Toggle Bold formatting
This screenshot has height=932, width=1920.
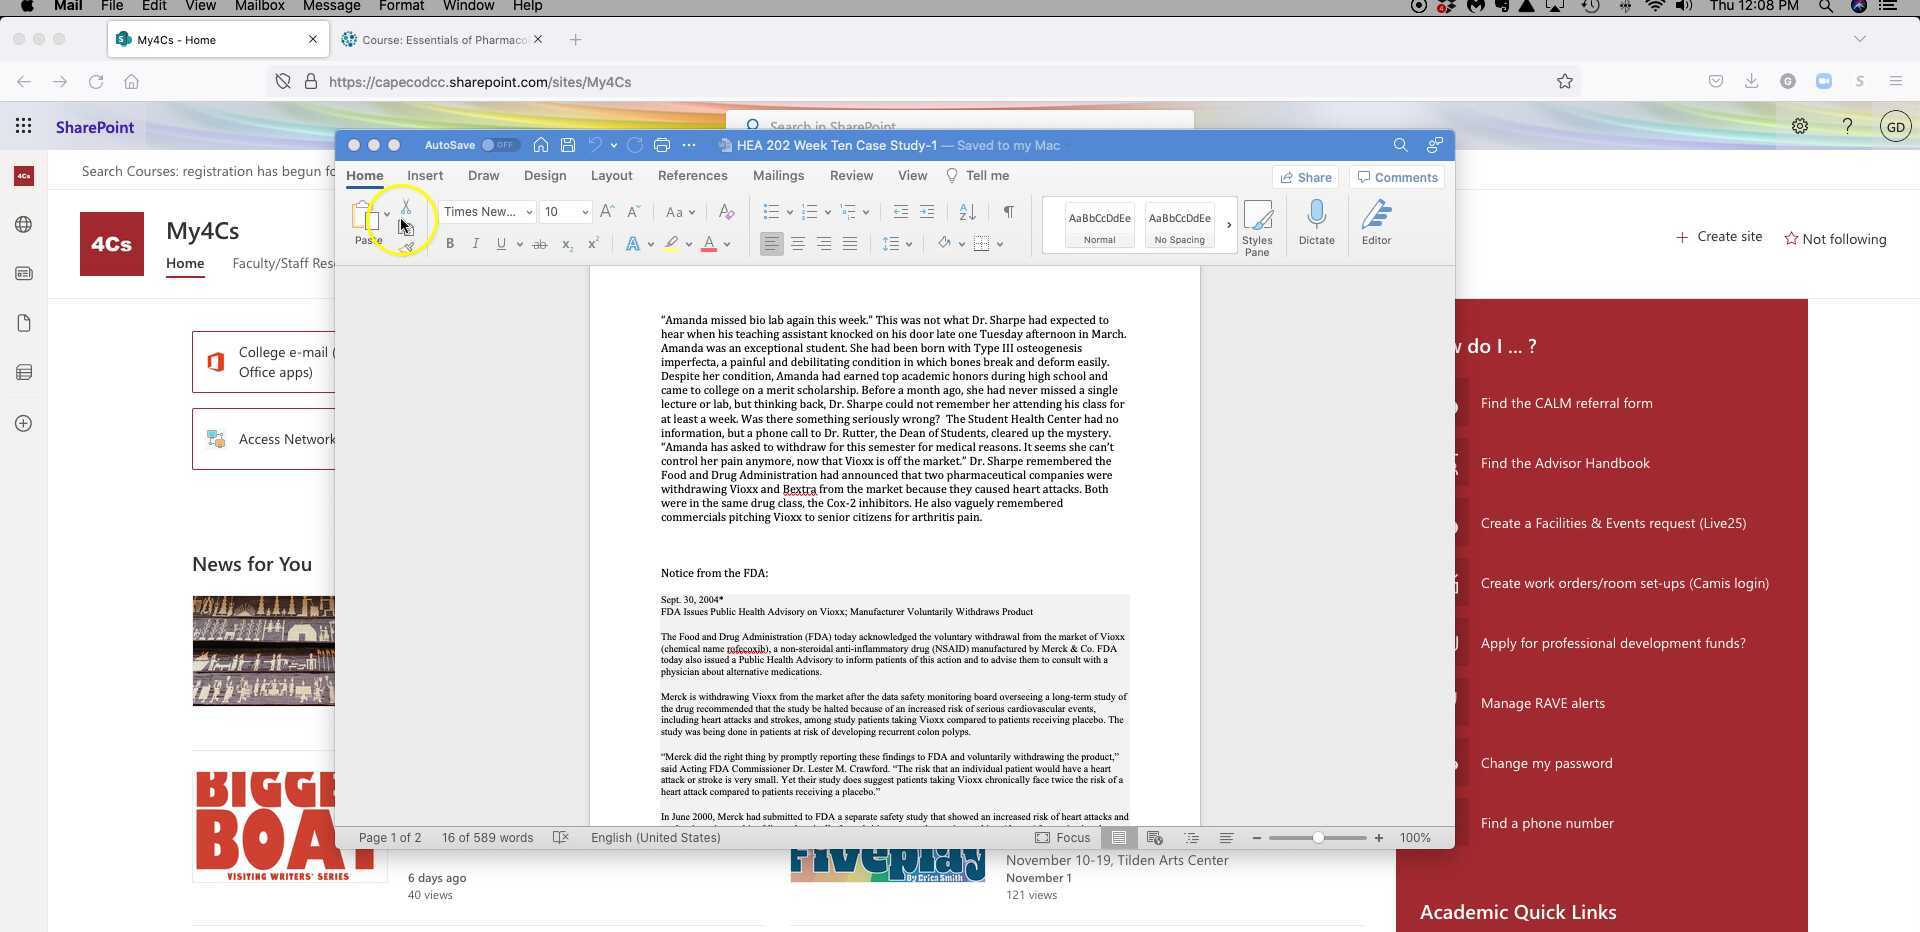(450, 244)
